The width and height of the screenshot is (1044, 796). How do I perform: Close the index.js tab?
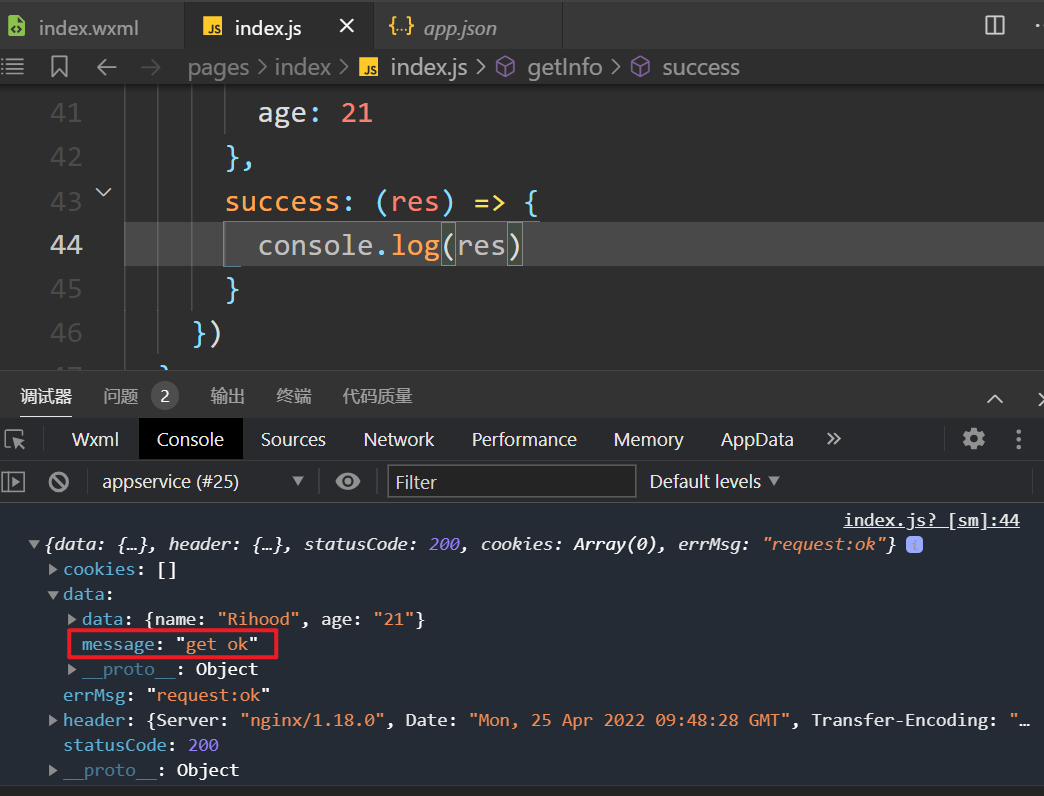point(346,26)
